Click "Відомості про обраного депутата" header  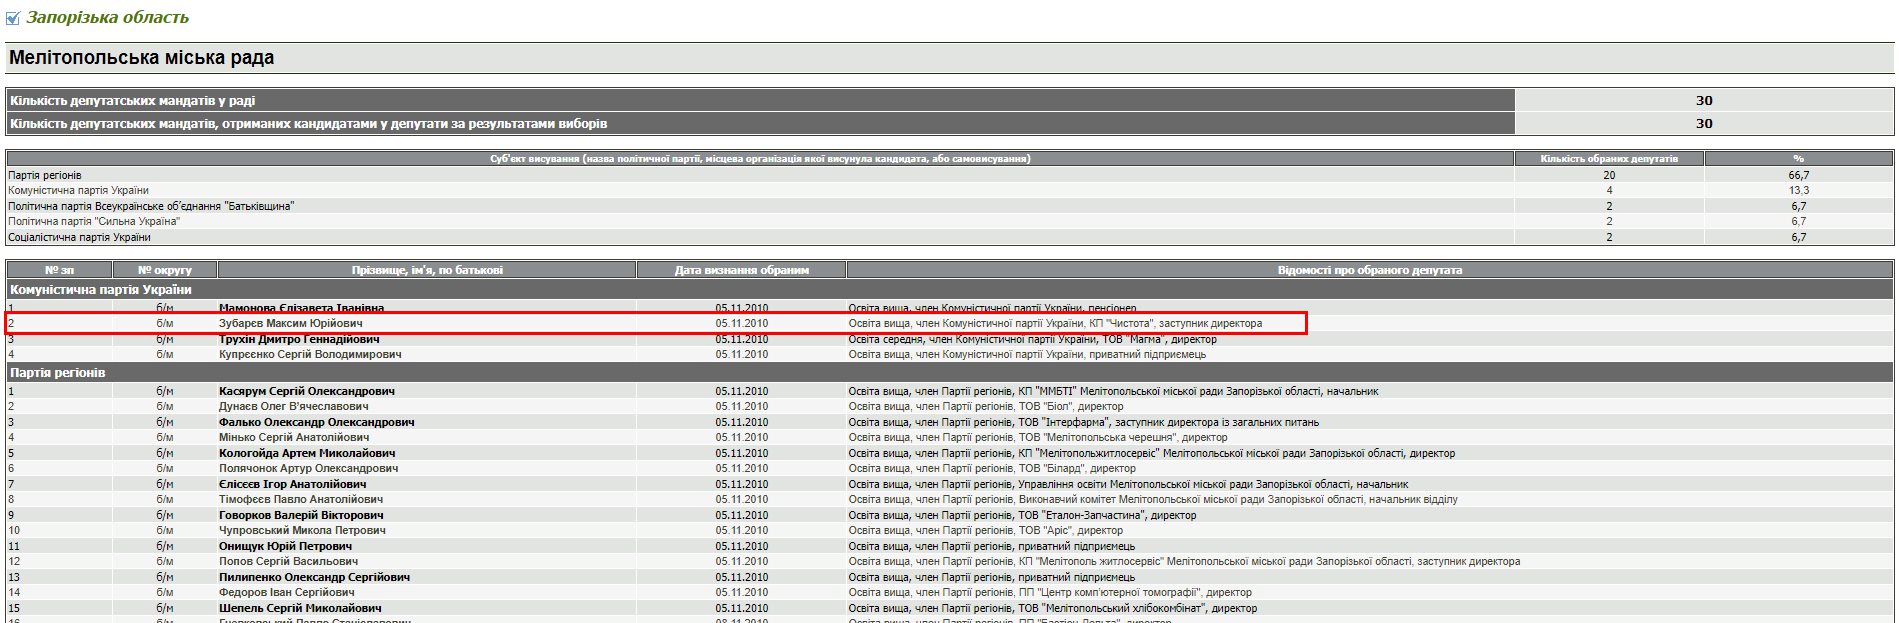[1369, 270]
